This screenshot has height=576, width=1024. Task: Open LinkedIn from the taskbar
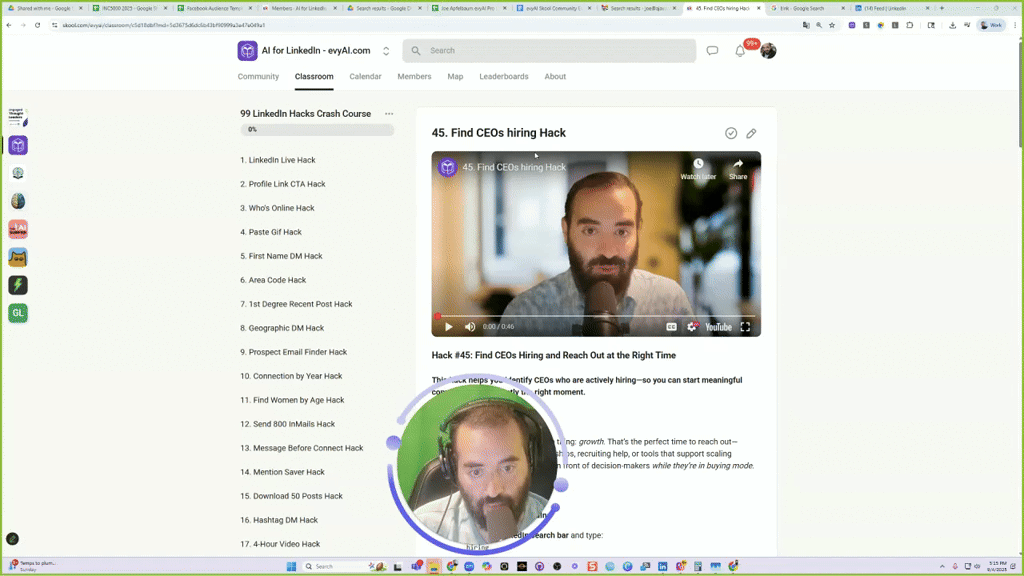pos(663,566)
